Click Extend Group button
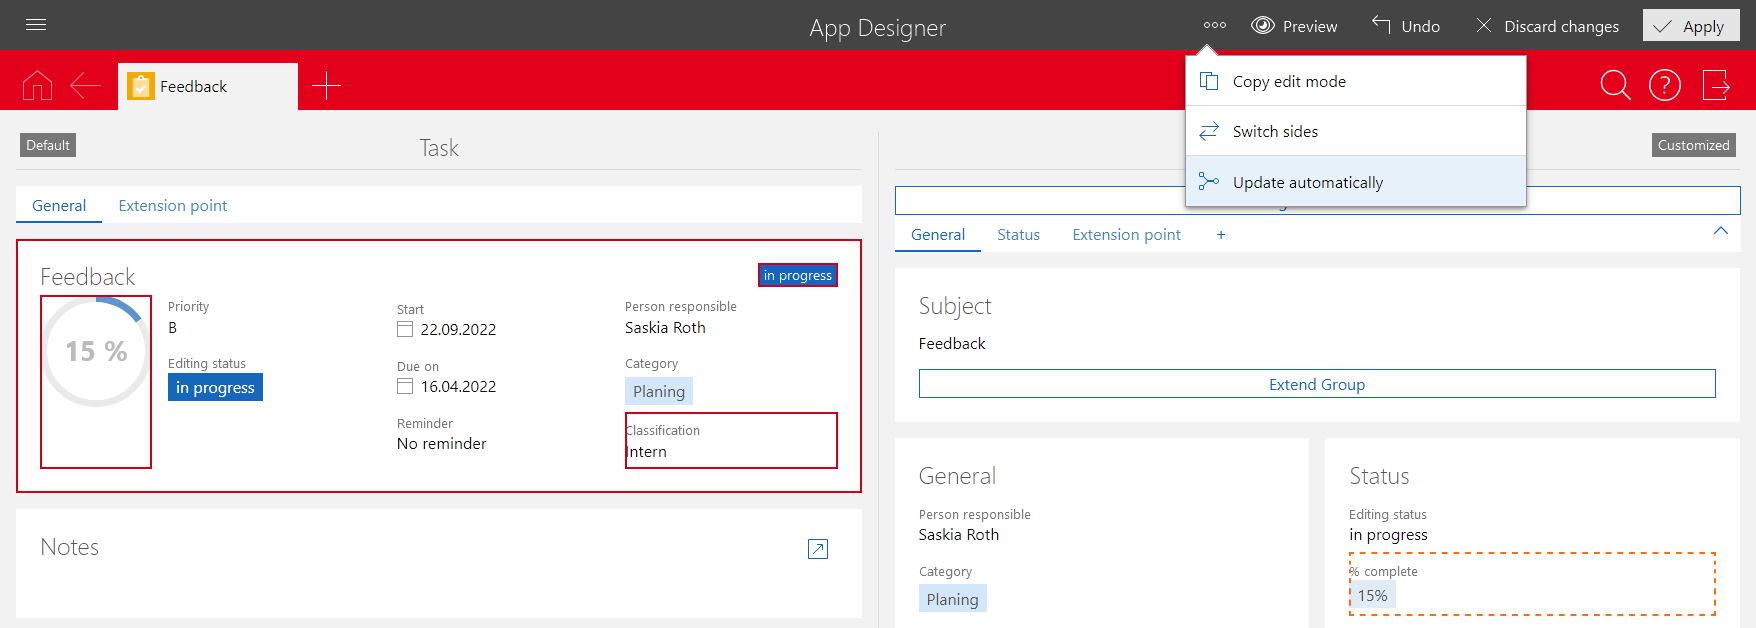This screenshot has height=628, width=1756. coord(1317,385)
